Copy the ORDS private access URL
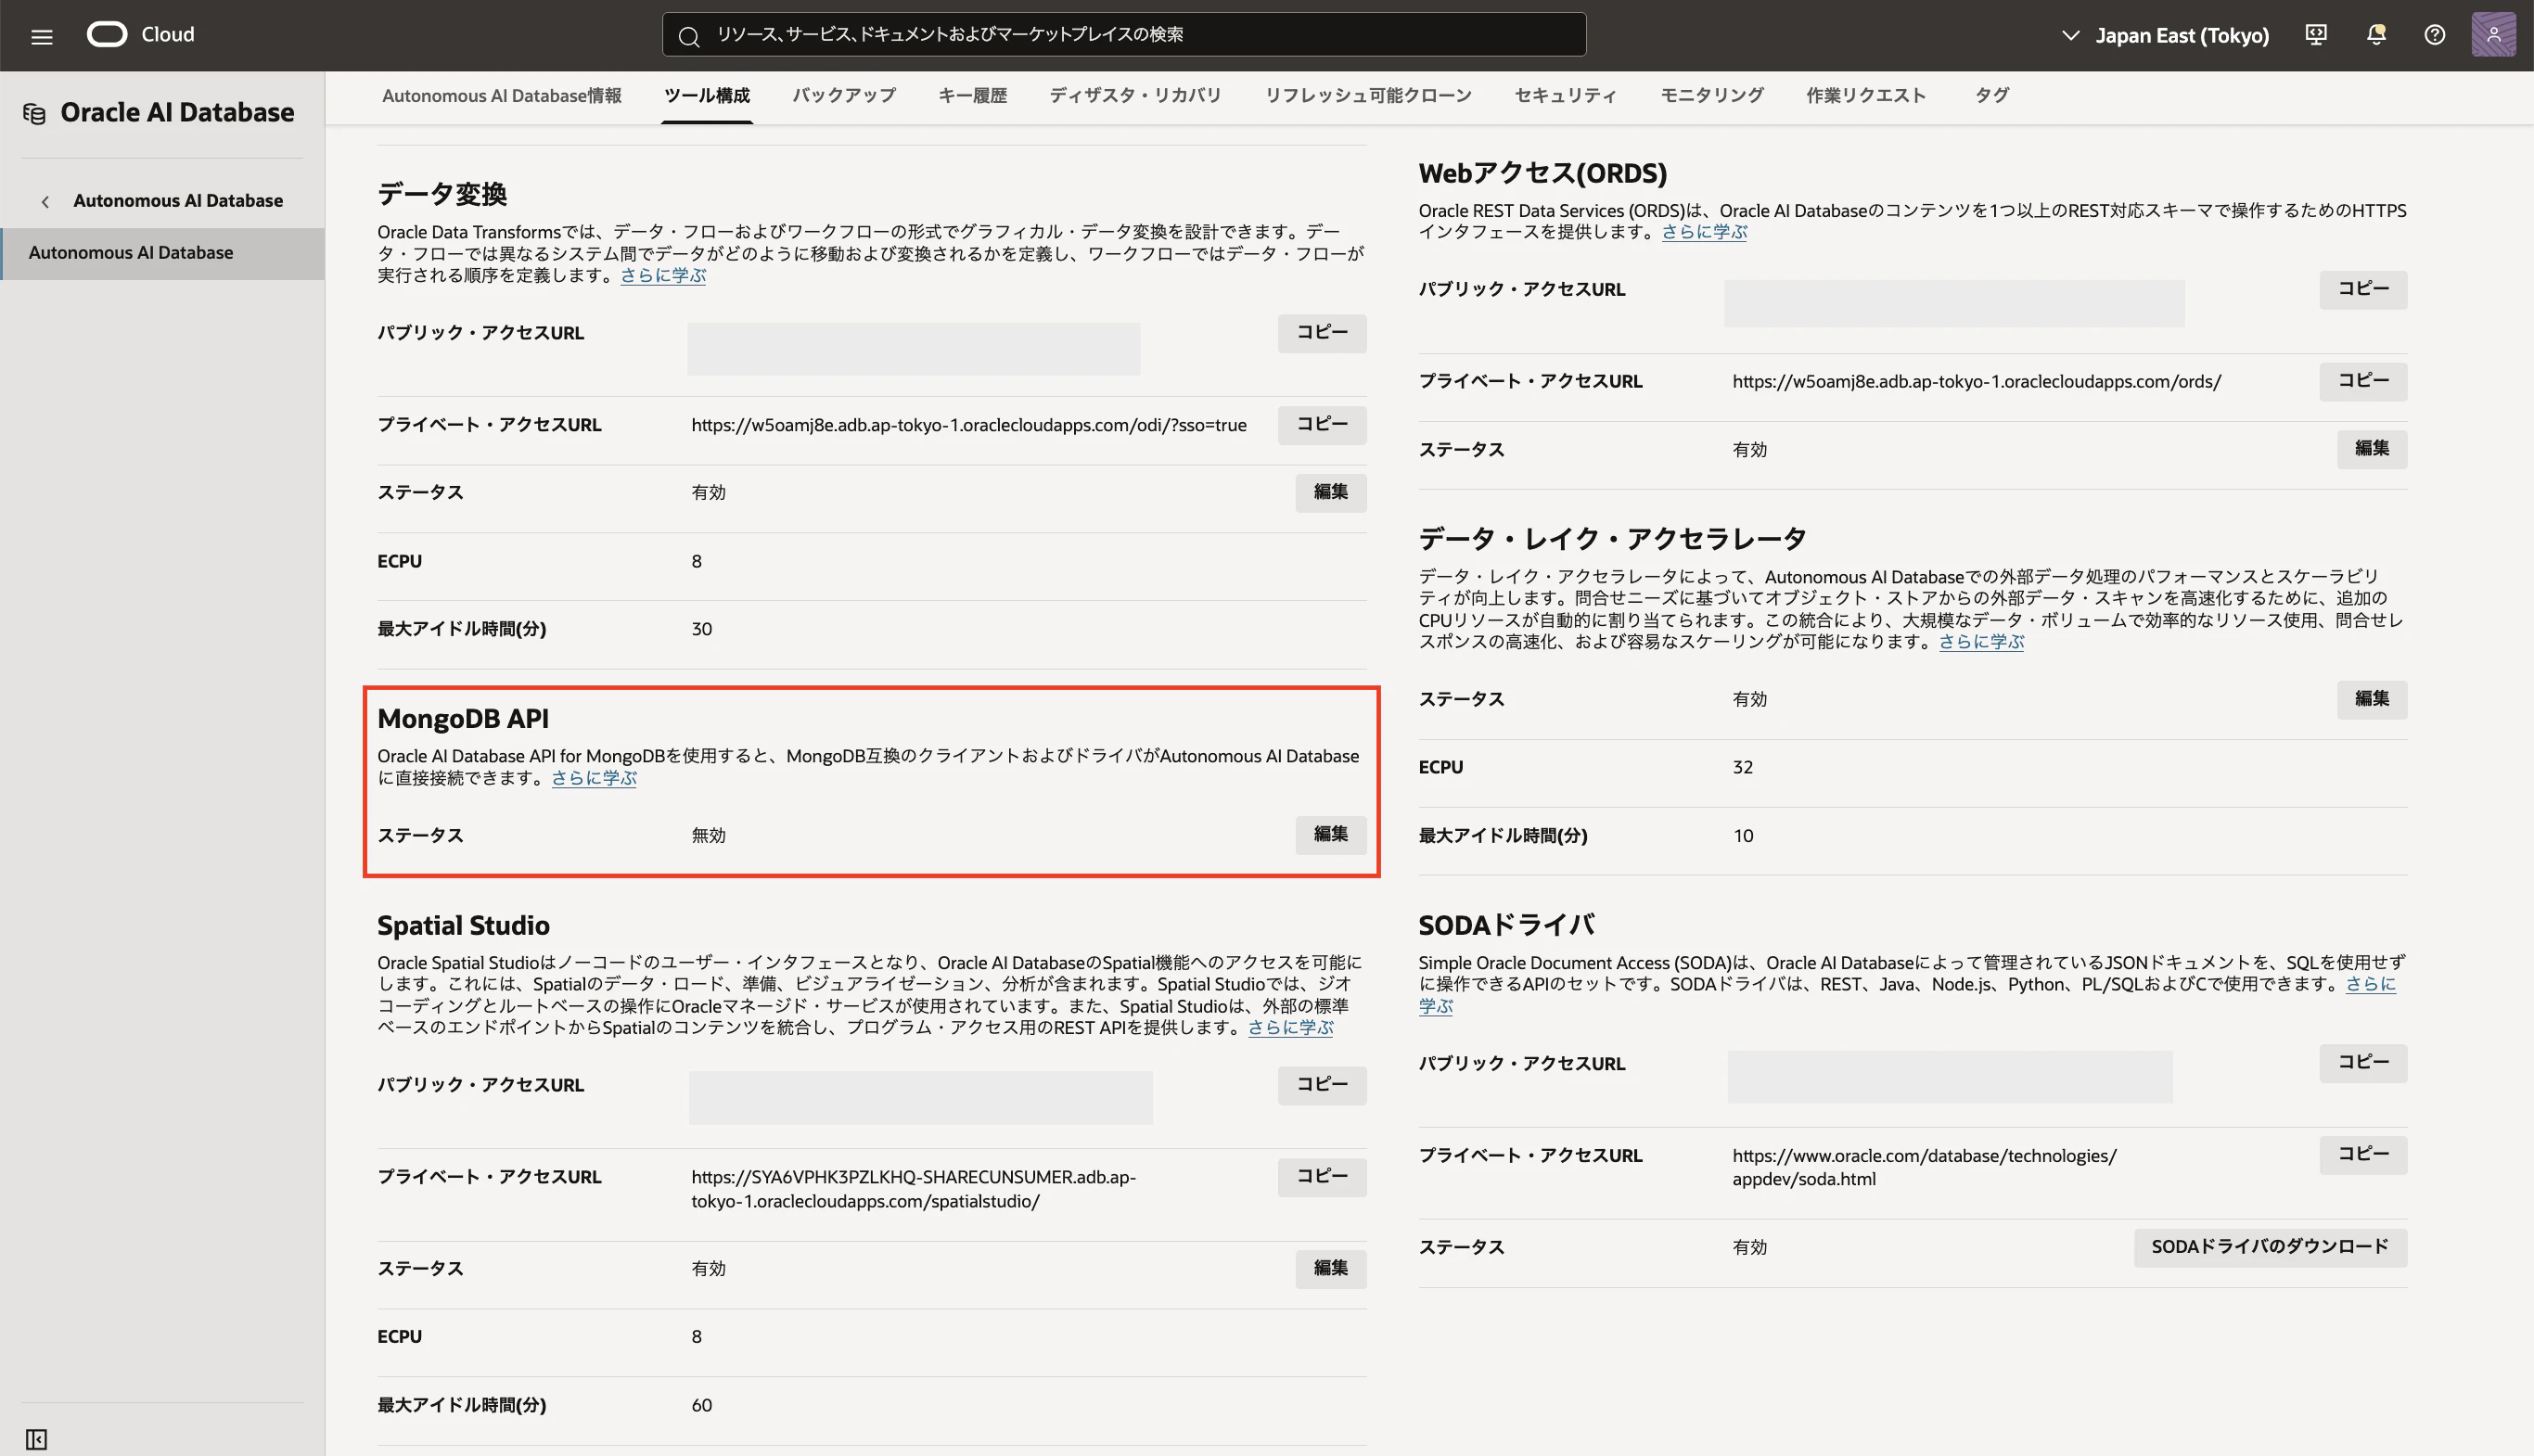Viewport: 2534px width, 1456px height. [2363, 381]
